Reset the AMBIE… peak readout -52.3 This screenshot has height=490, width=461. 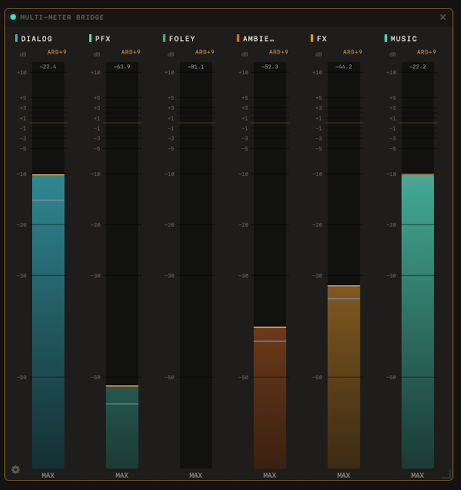click(x=270, y=67)
